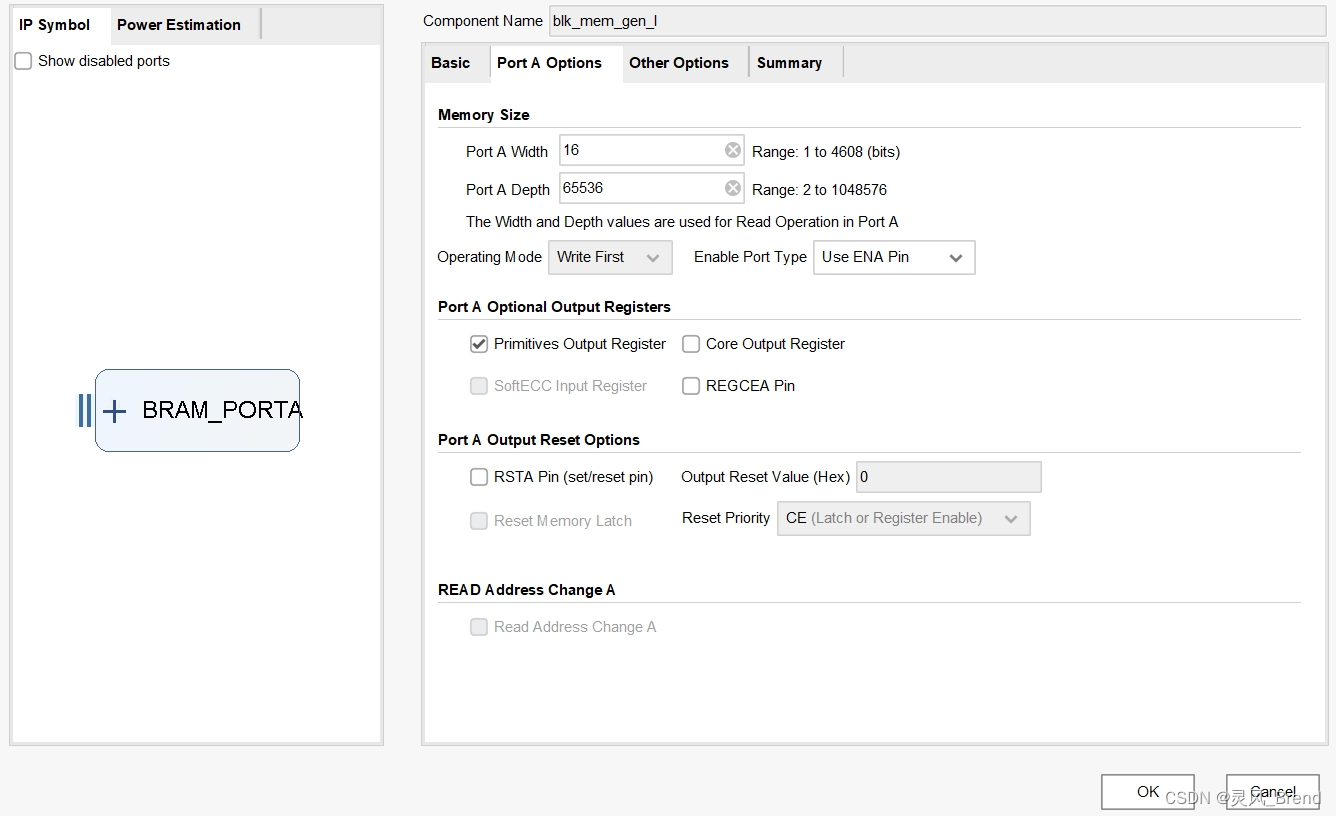Click 'Port A Optional Output Registers' heading
1336x816 pixels.
[x=554, y=307]
